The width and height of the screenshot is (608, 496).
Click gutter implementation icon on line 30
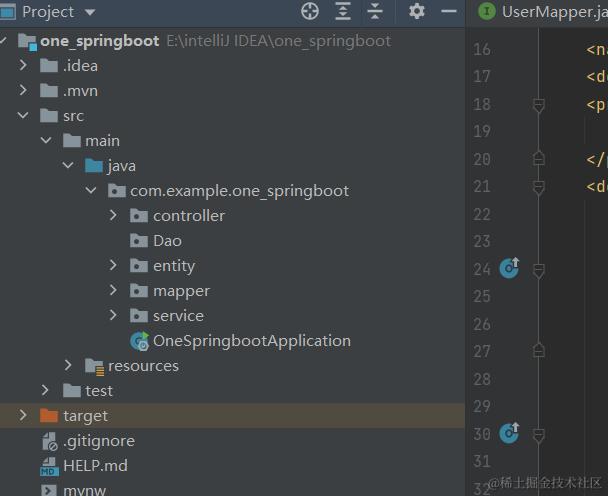[x=509, y=432]
